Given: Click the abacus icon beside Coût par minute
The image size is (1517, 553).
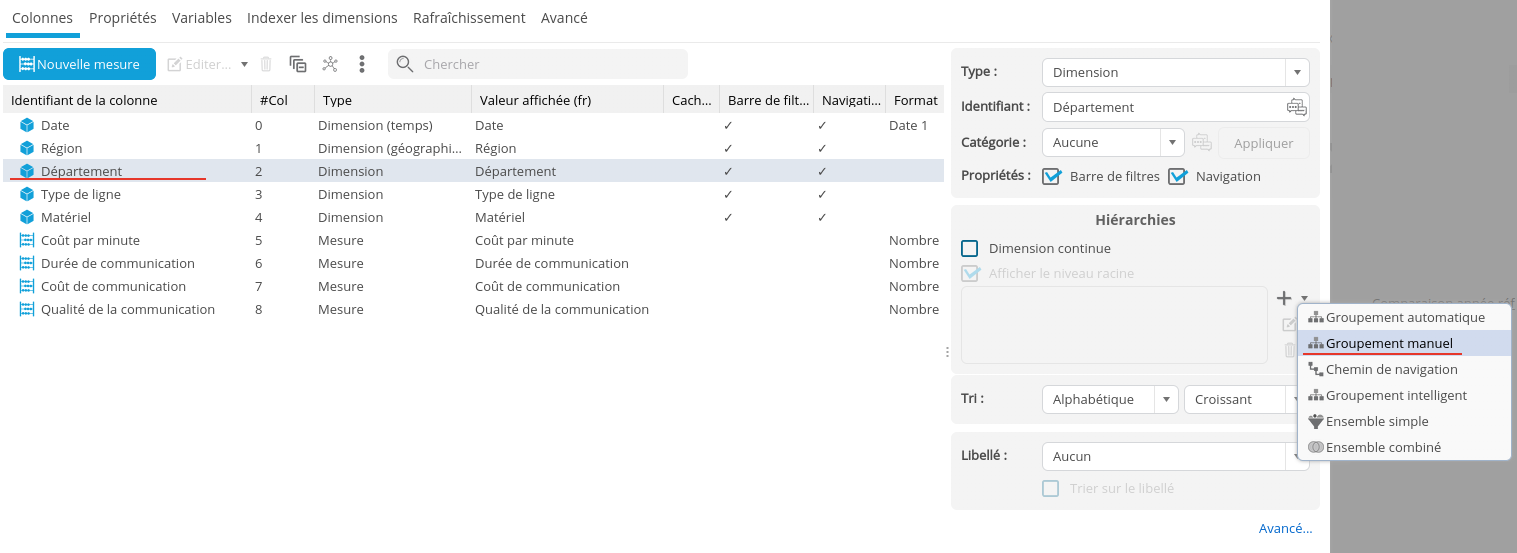Looking at the screenshot, I should (x=27, y=240).
